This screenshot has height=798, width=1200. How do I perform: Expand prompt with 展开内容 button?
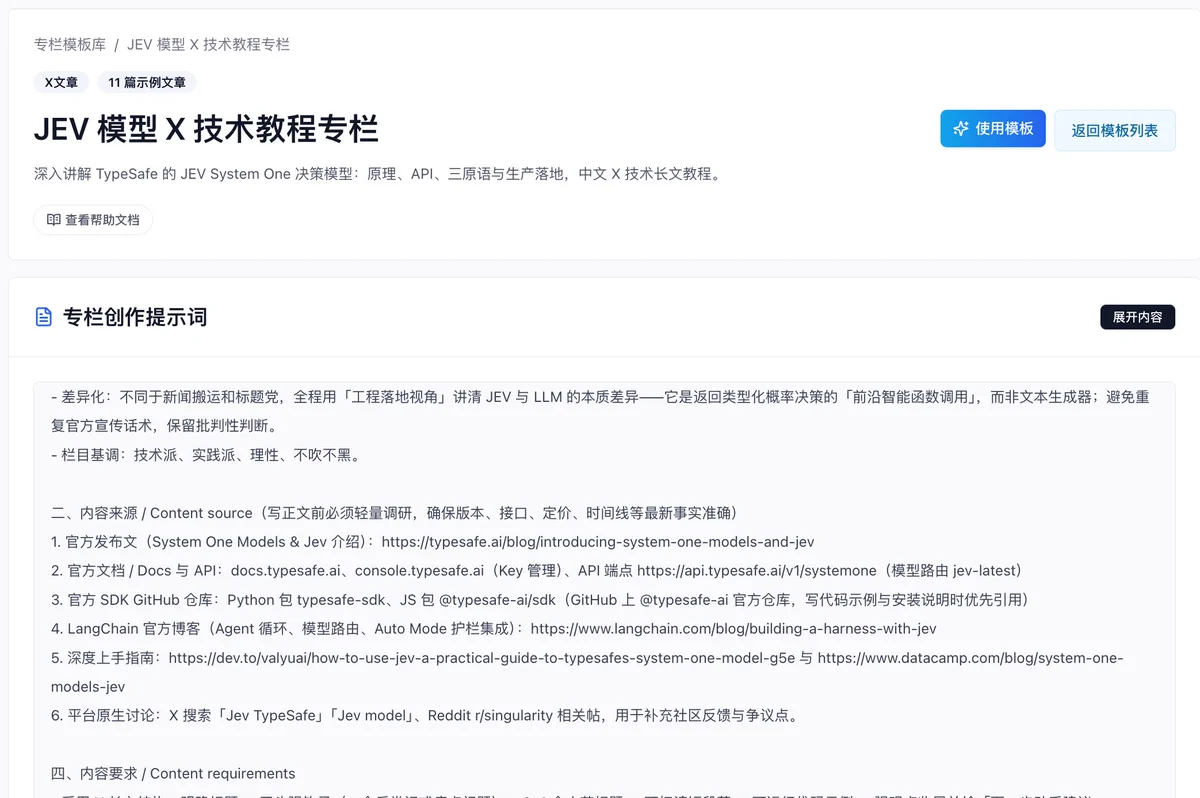tap(1137, 317)
